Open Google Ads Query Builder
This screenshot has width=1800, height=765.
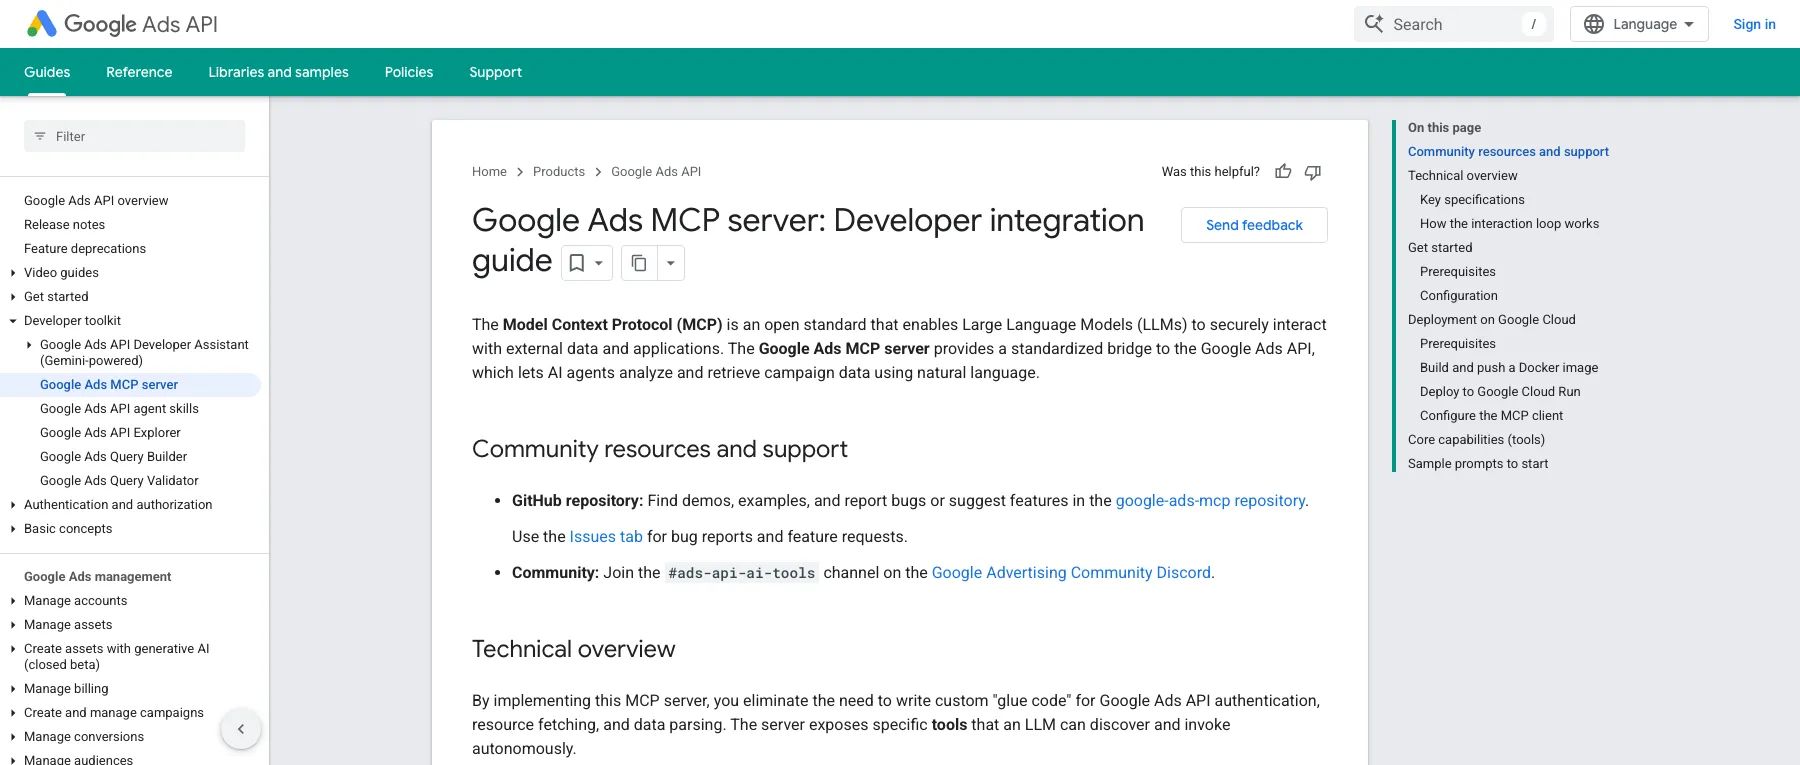[x=113, y=456]
